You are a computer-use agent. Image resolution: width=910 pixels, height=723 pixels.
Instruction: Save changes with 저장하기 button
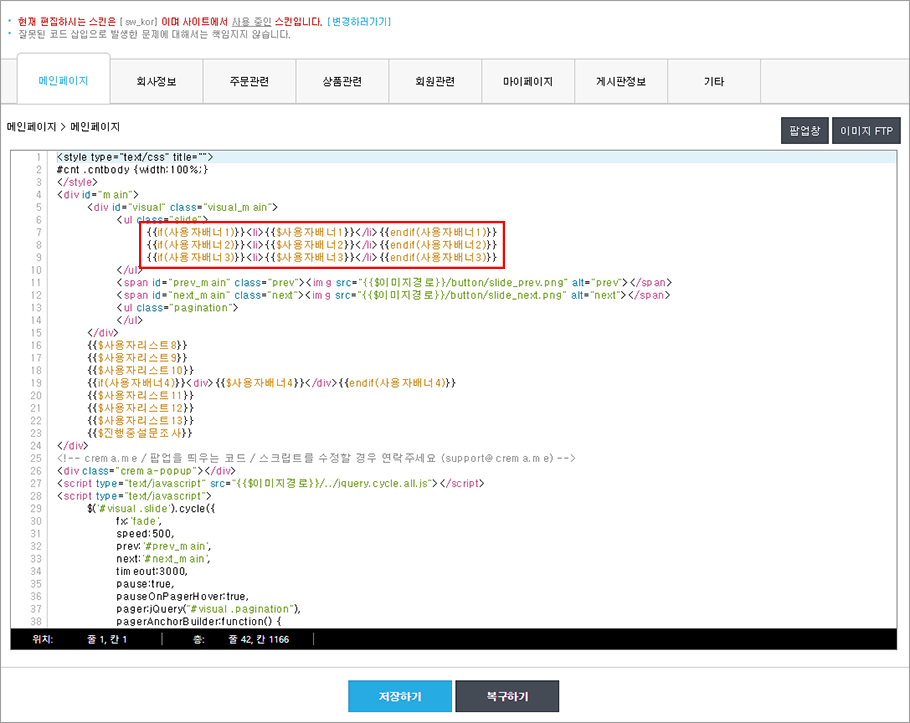click(x=400, y=696)
